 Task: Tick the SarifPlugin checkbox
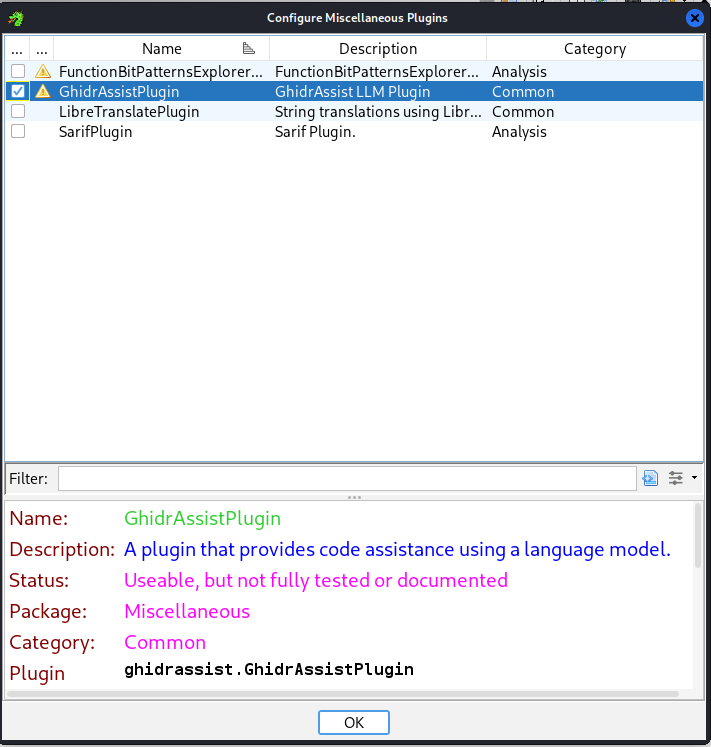click(18, 132)
